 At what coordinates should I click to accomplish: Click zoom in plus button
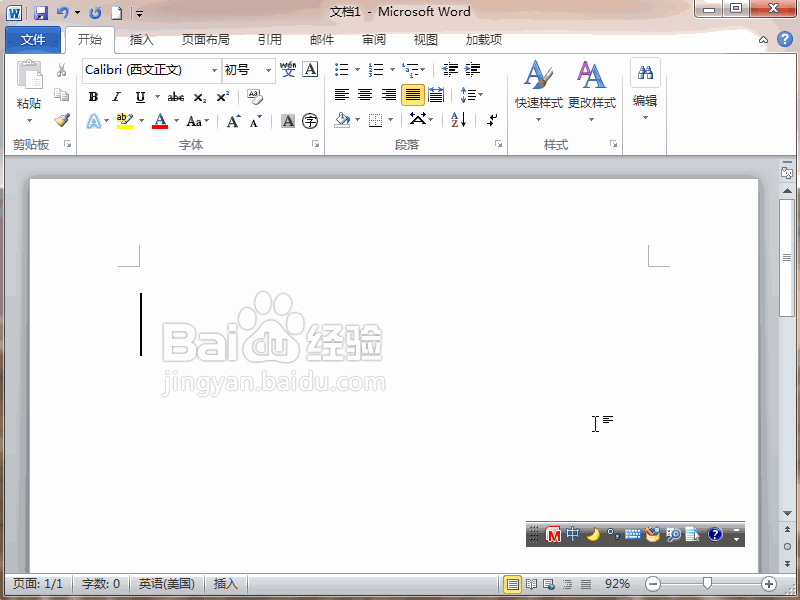point(769,584)
